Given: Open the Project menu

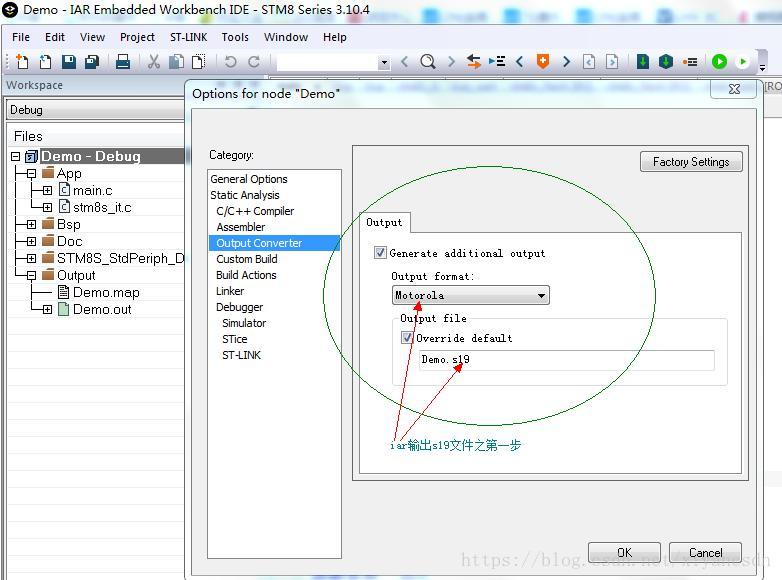Looking at the screenshot, I should 137,37.
